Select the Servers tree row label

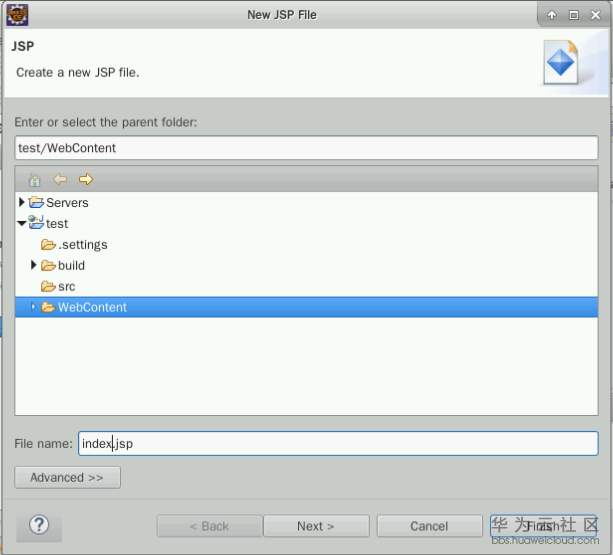pyautogui.click(x=67, y=202)
